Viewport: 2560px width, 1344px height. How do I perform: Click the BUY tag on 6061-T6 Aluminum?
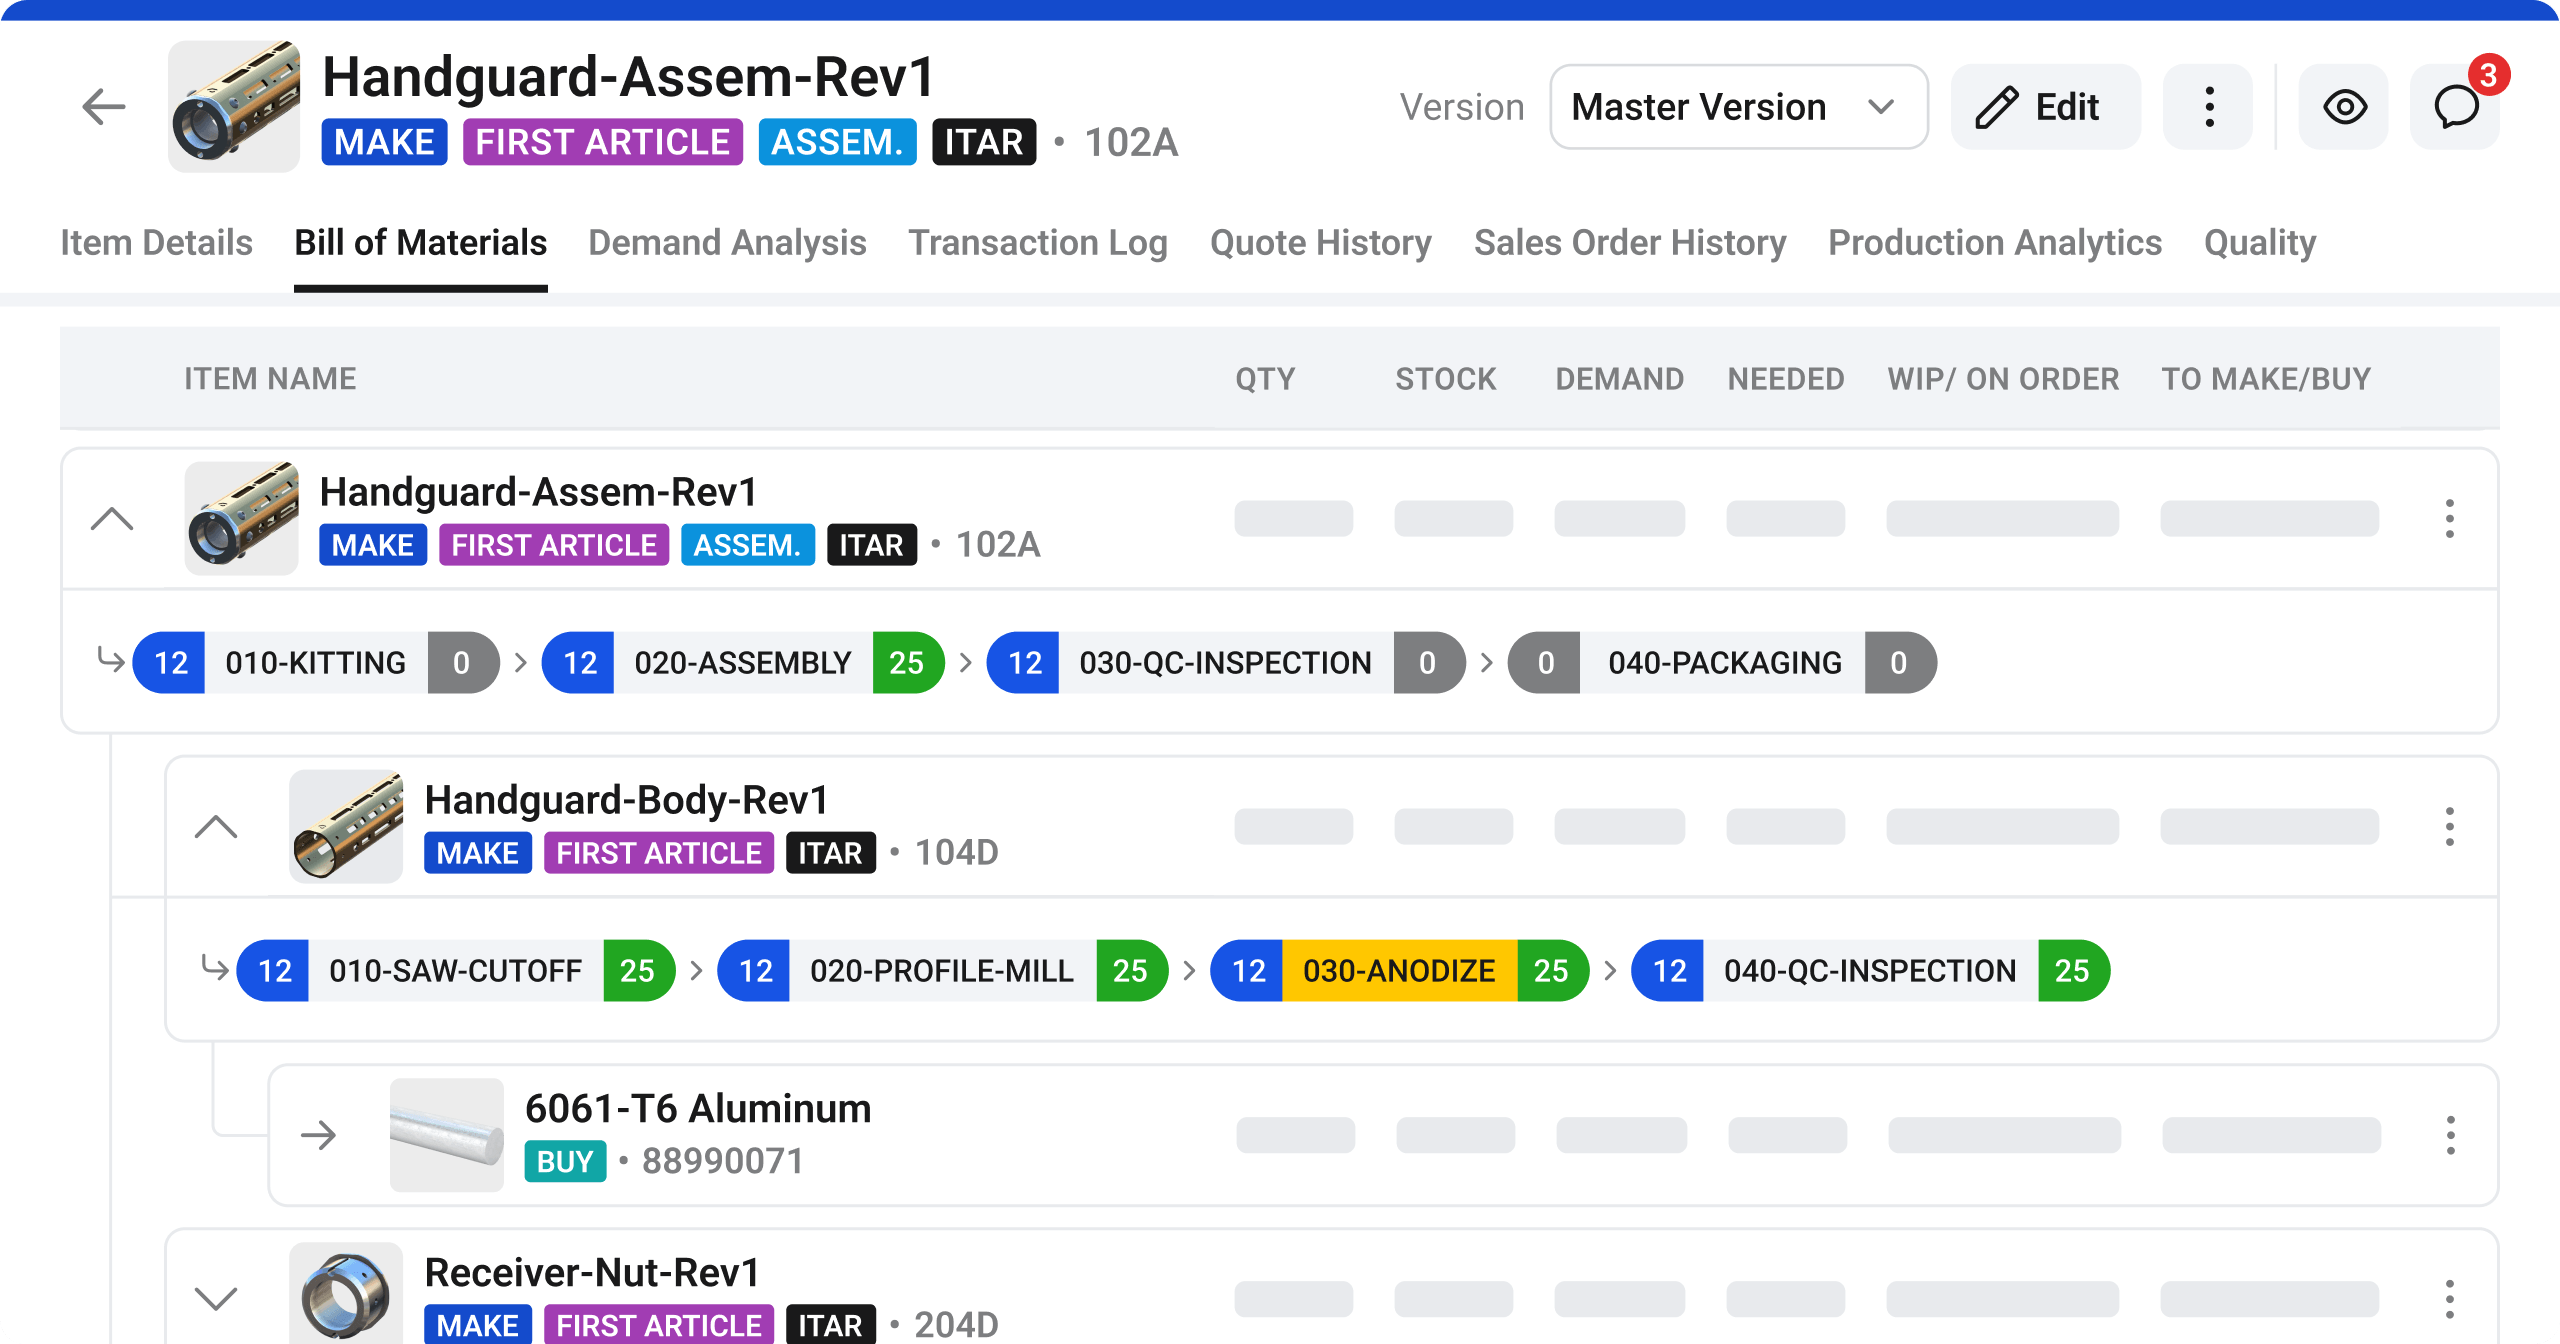[x=565, y=1161]
